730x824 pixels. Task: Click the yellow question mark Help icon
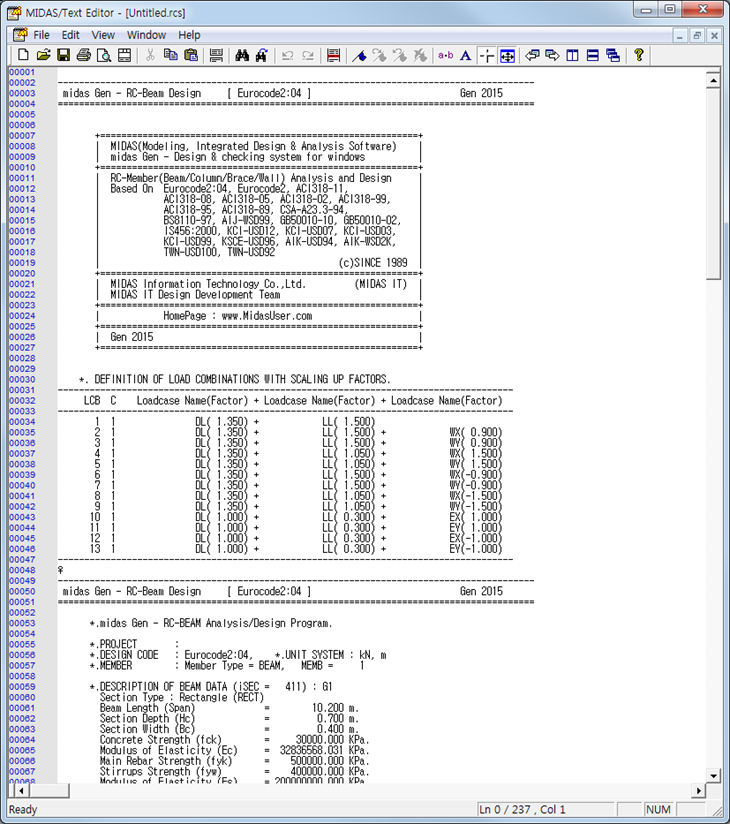639,55
